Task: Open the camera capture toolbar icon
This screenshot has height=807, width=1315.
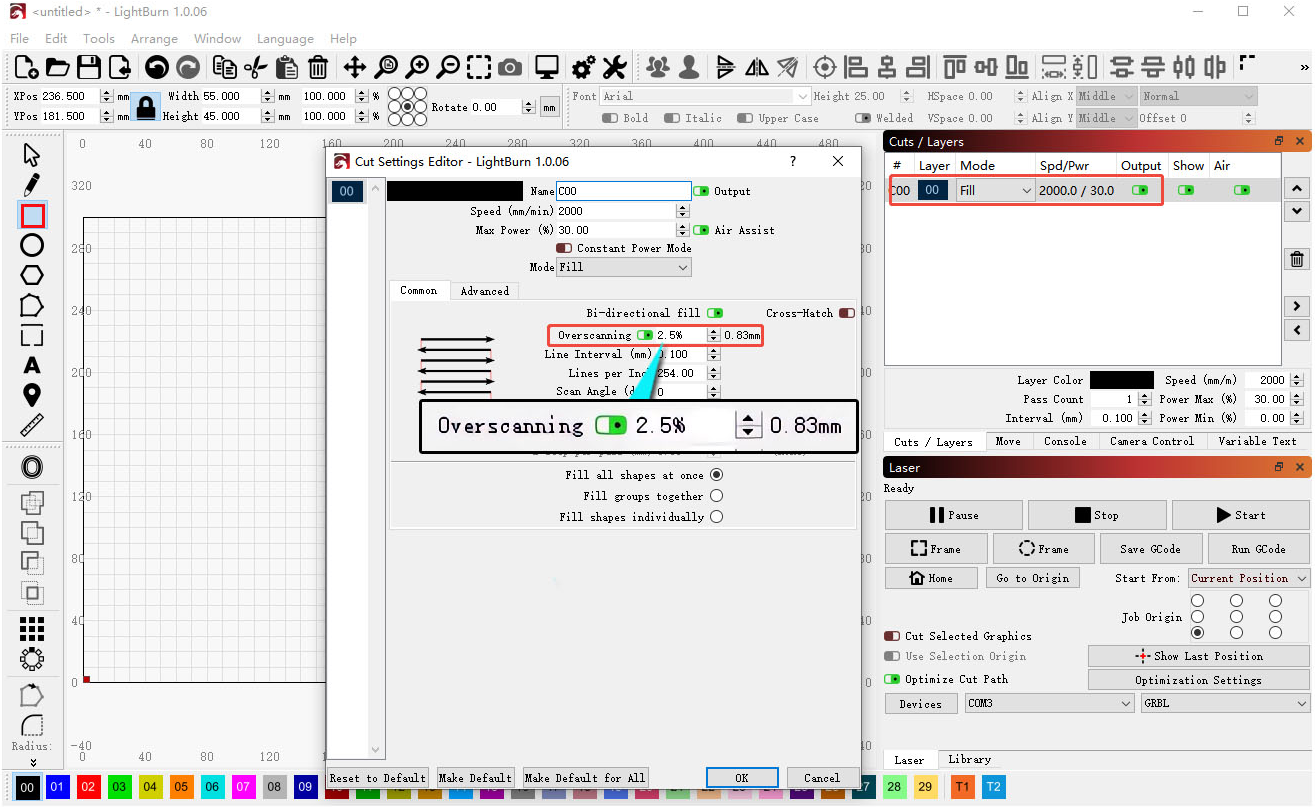Action: click(510, 67)
